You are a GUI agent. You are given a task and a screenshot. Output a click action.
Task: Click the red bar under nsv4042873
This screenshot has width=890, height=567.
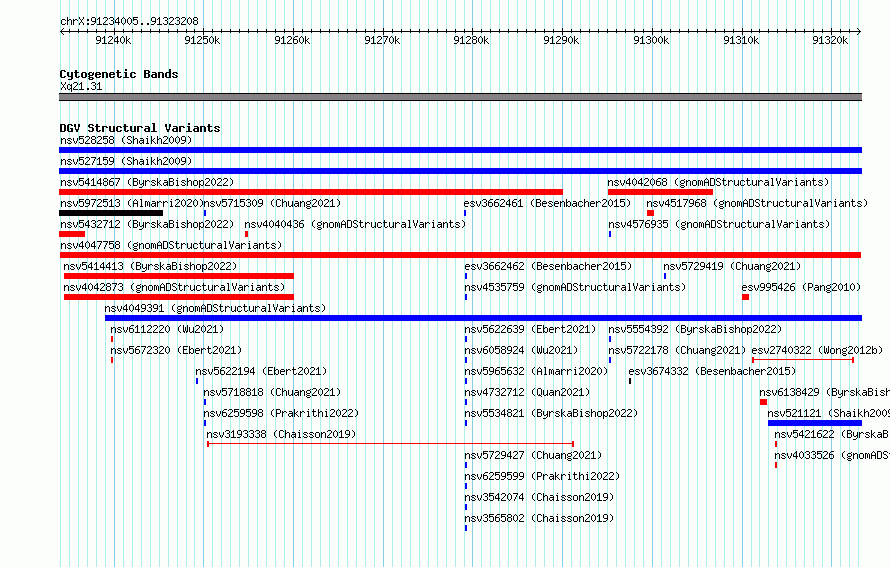(179, 297)
